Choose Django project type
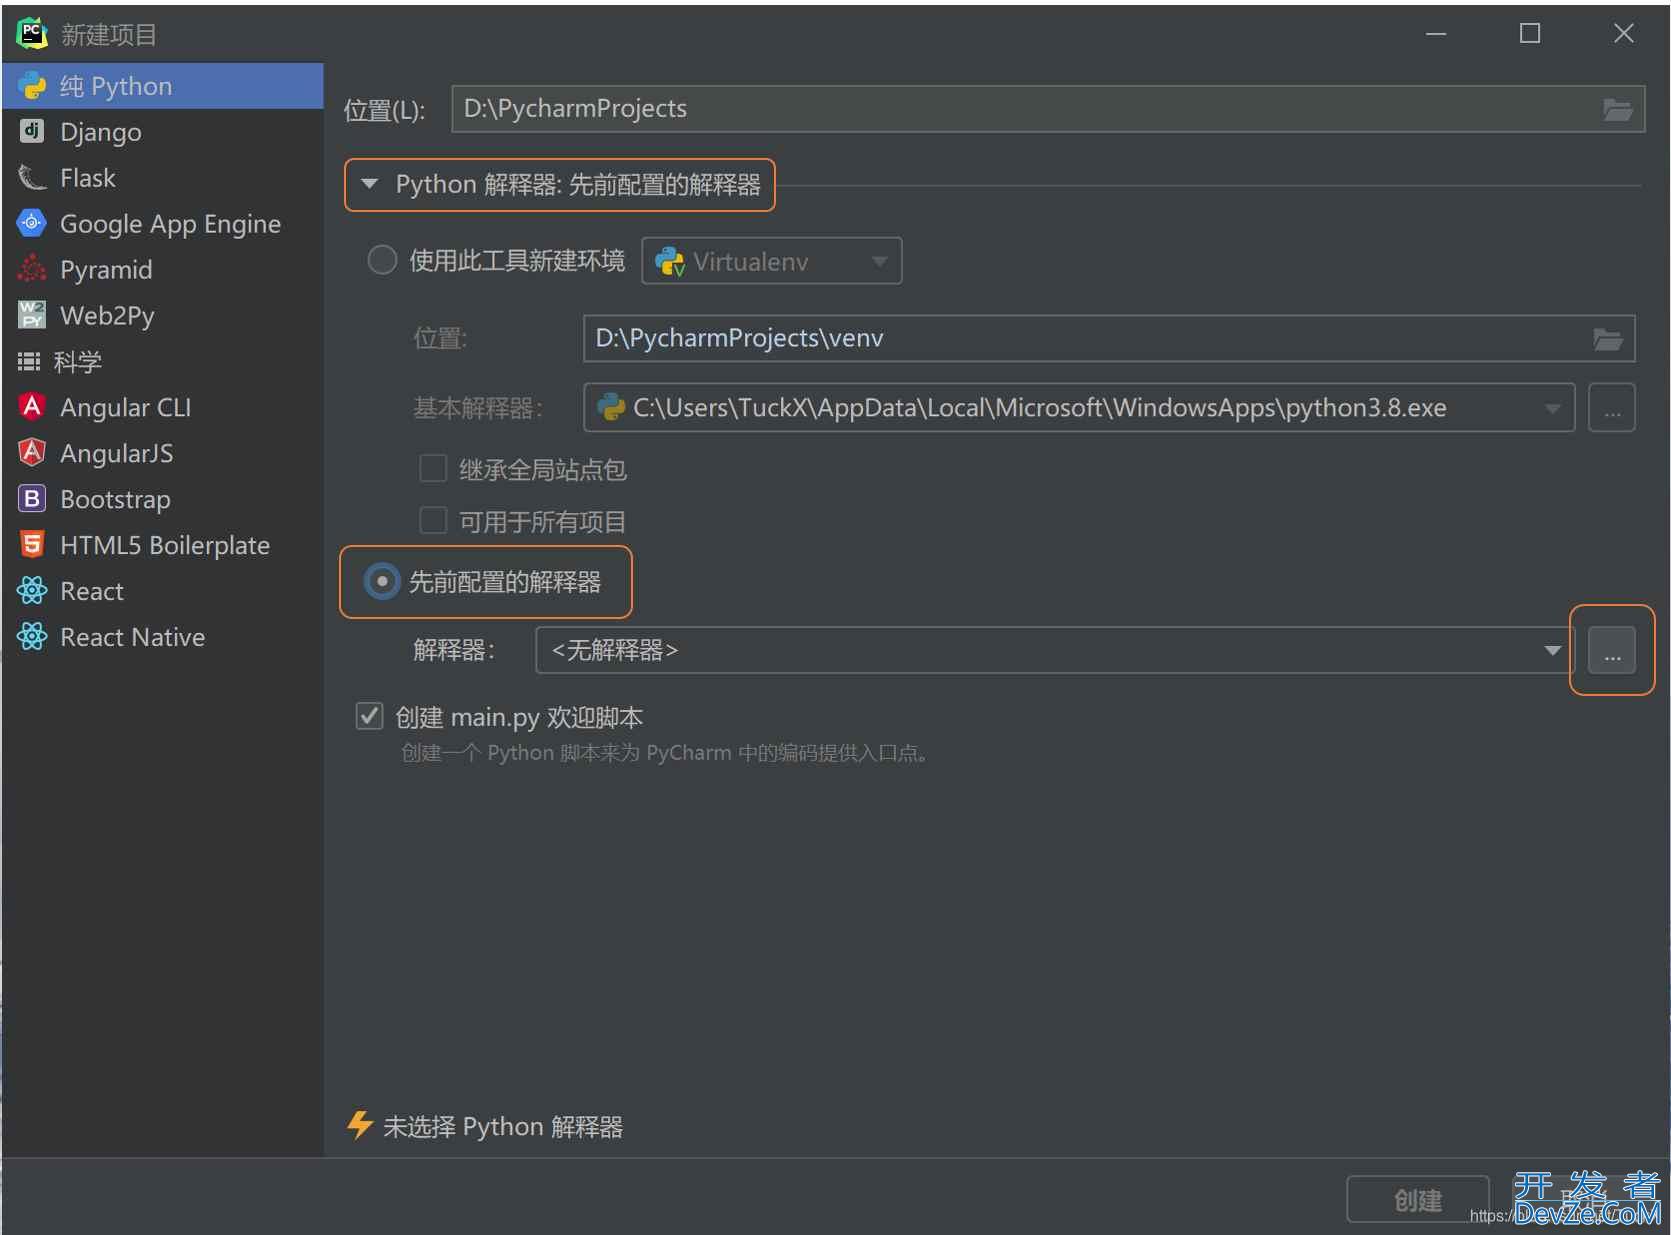 click(x=162, y=132)
